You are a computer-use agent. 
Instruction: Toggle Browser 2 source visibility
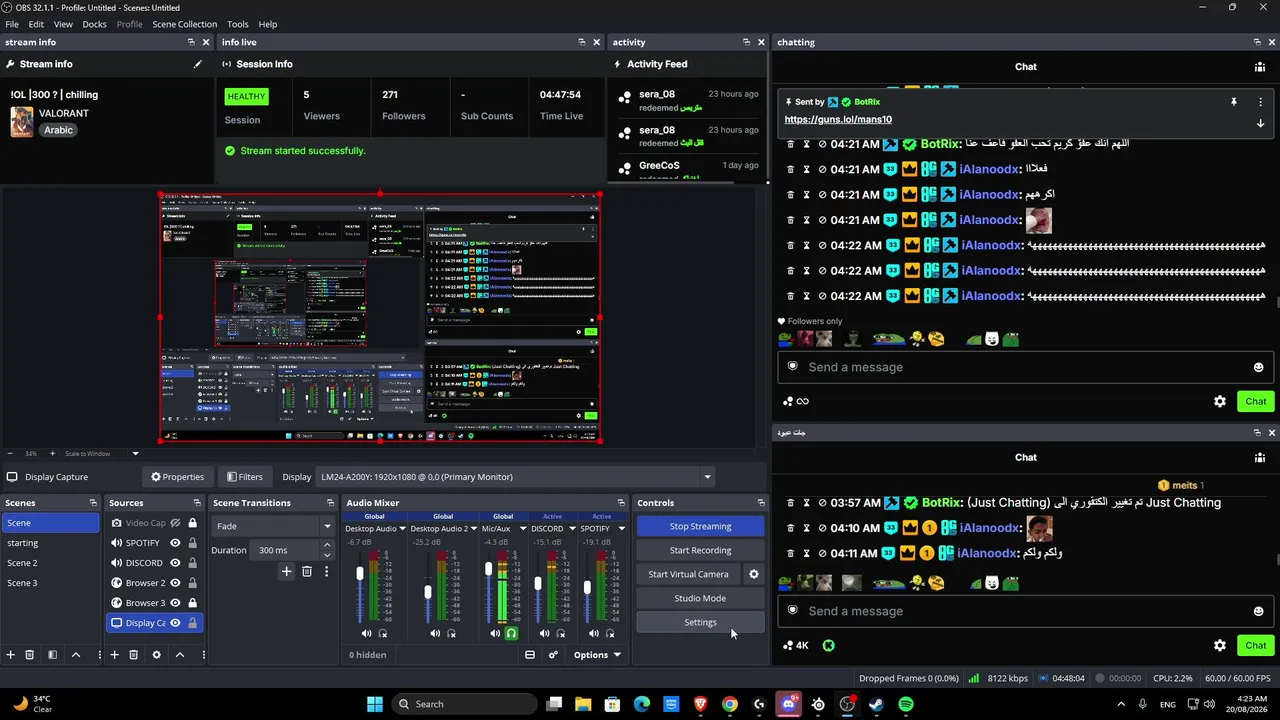click(175, 583)
